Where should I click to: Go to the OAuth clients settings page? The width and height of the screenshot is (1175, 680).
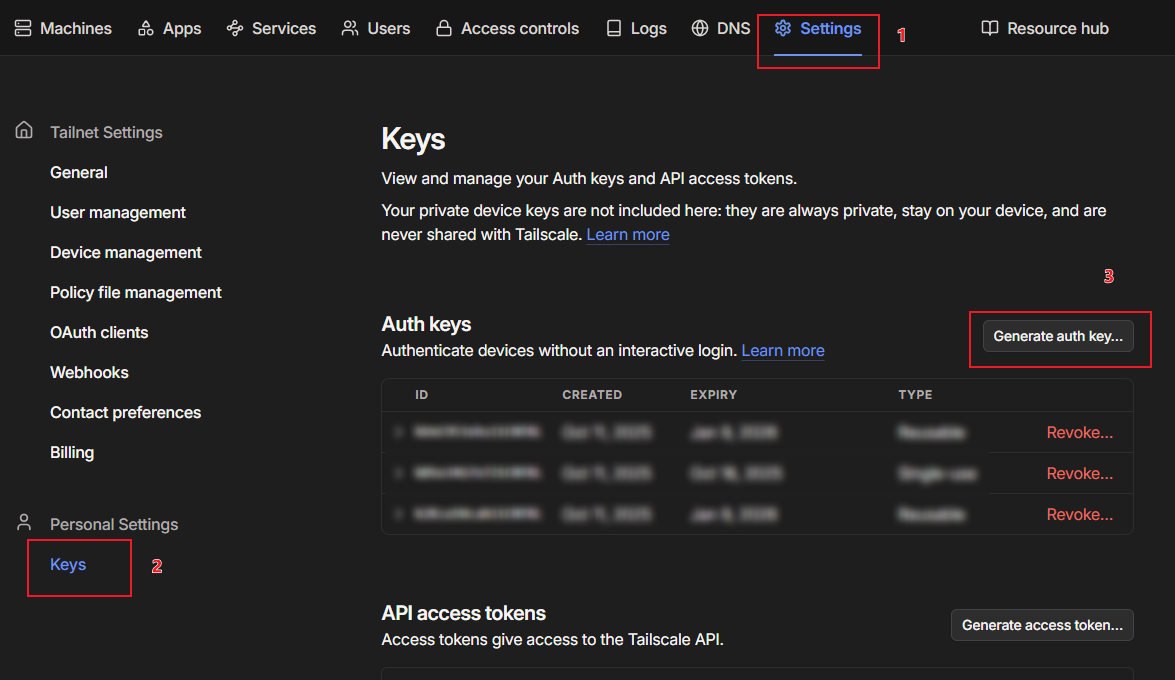pyautogui.click(x=99, y=332)
